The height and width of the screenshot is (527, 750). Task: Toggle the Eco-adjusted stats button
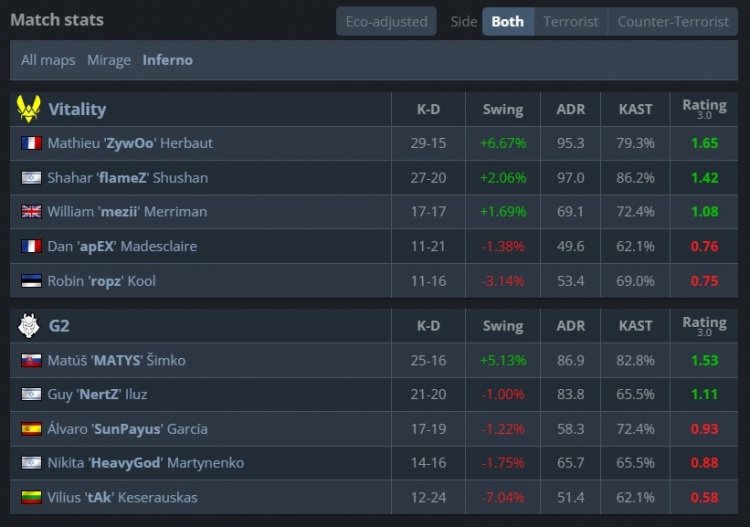386,21
